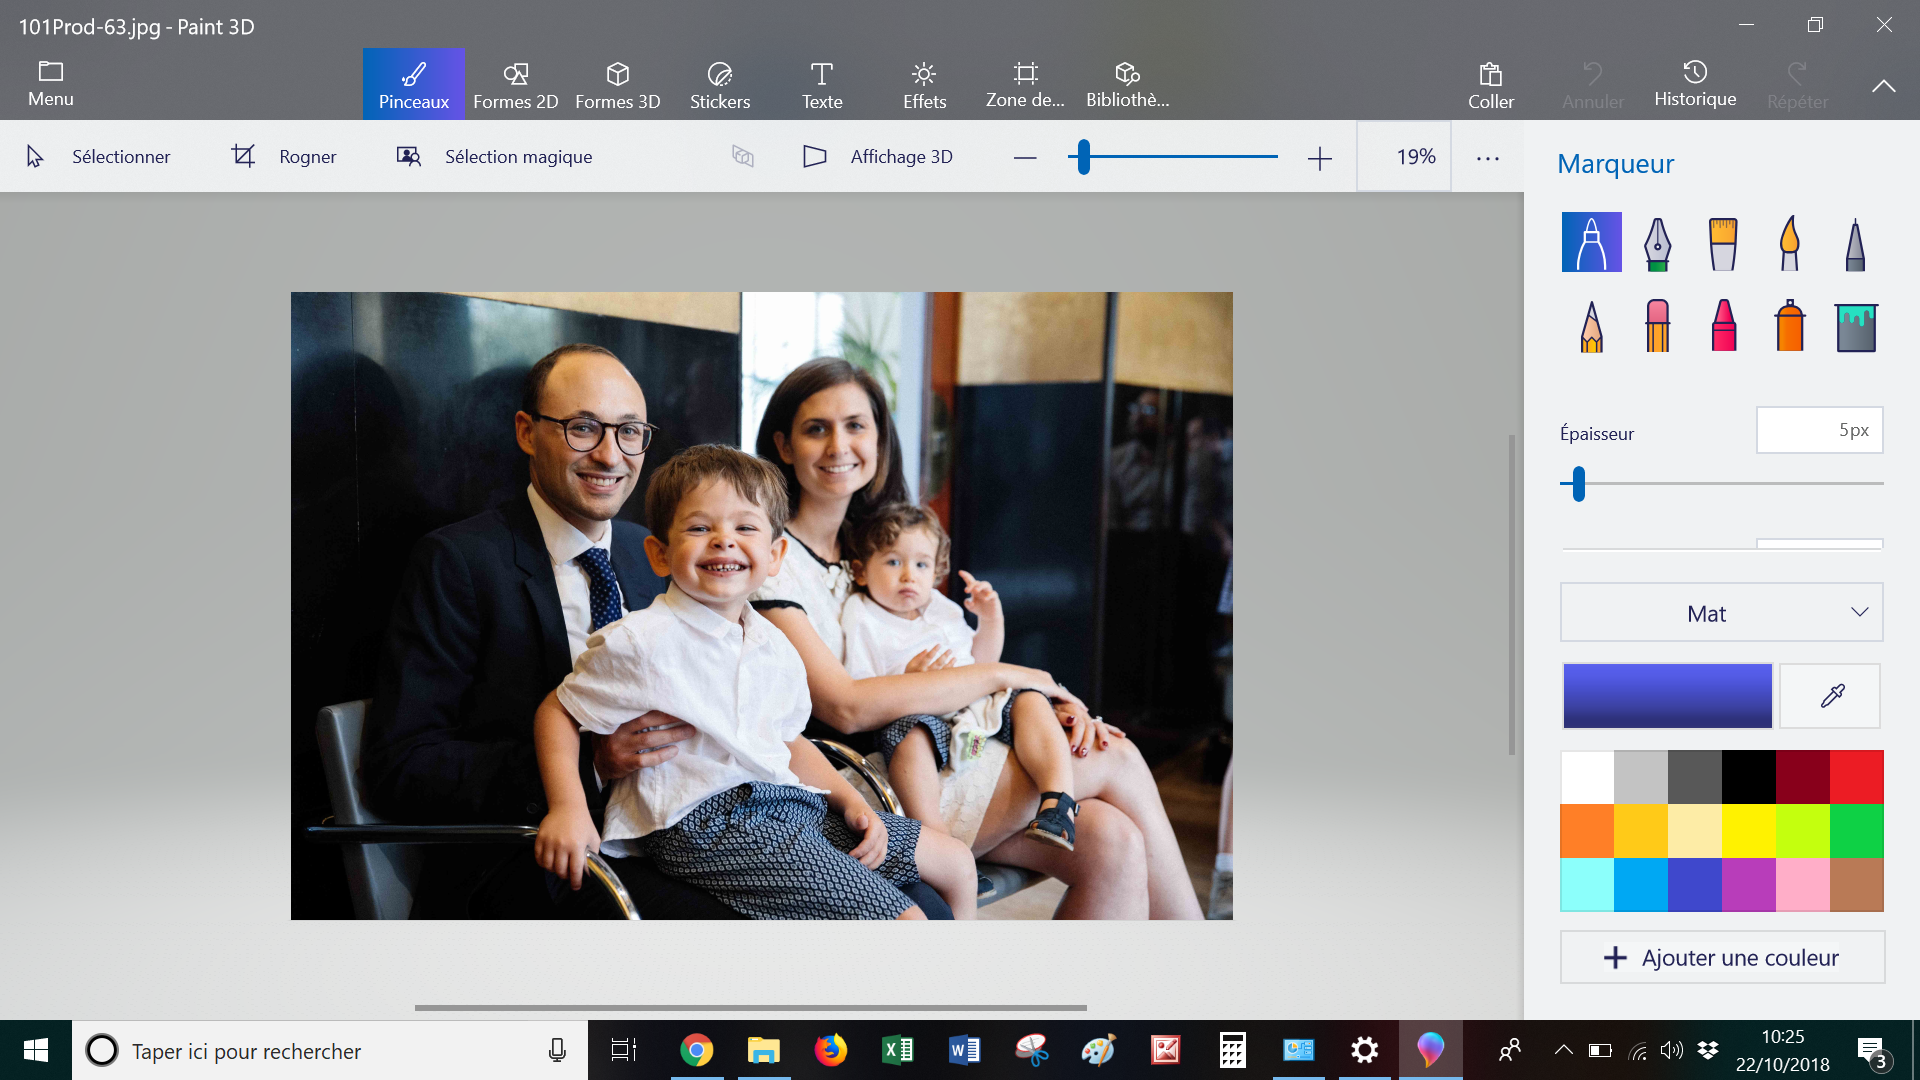Image resolution: width=1920 pixels, height=1080 pixels.
Task: Activate the eyedropper color picker
Action: click(x=1831, y=696)
